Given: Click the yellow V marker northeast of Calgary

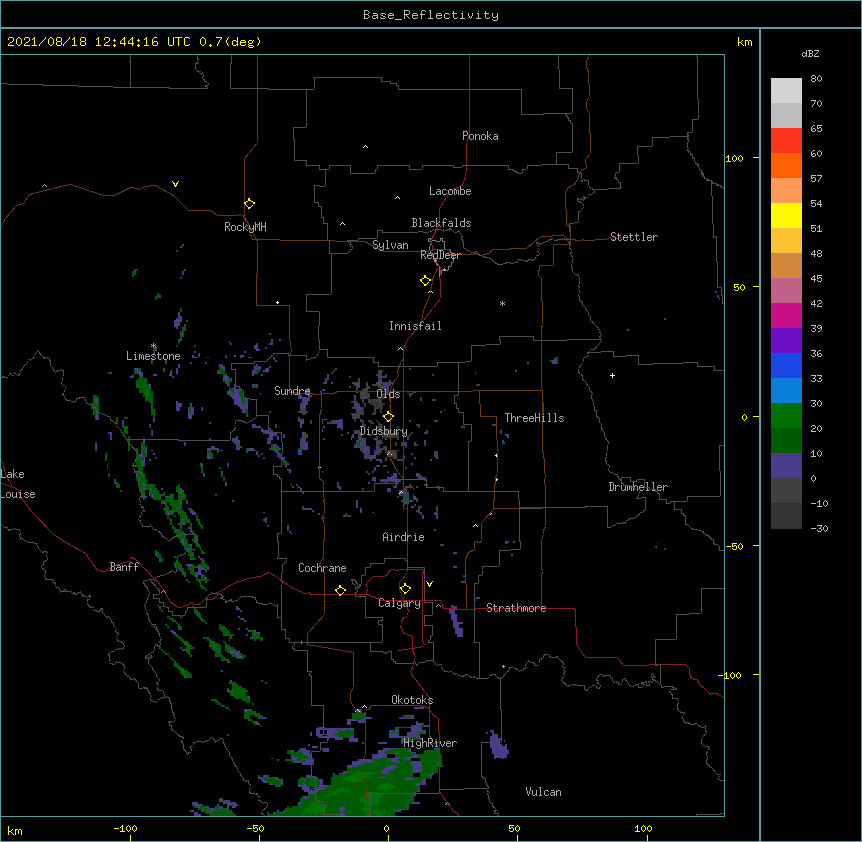Looking at the screenshot, I should (429, 584).
